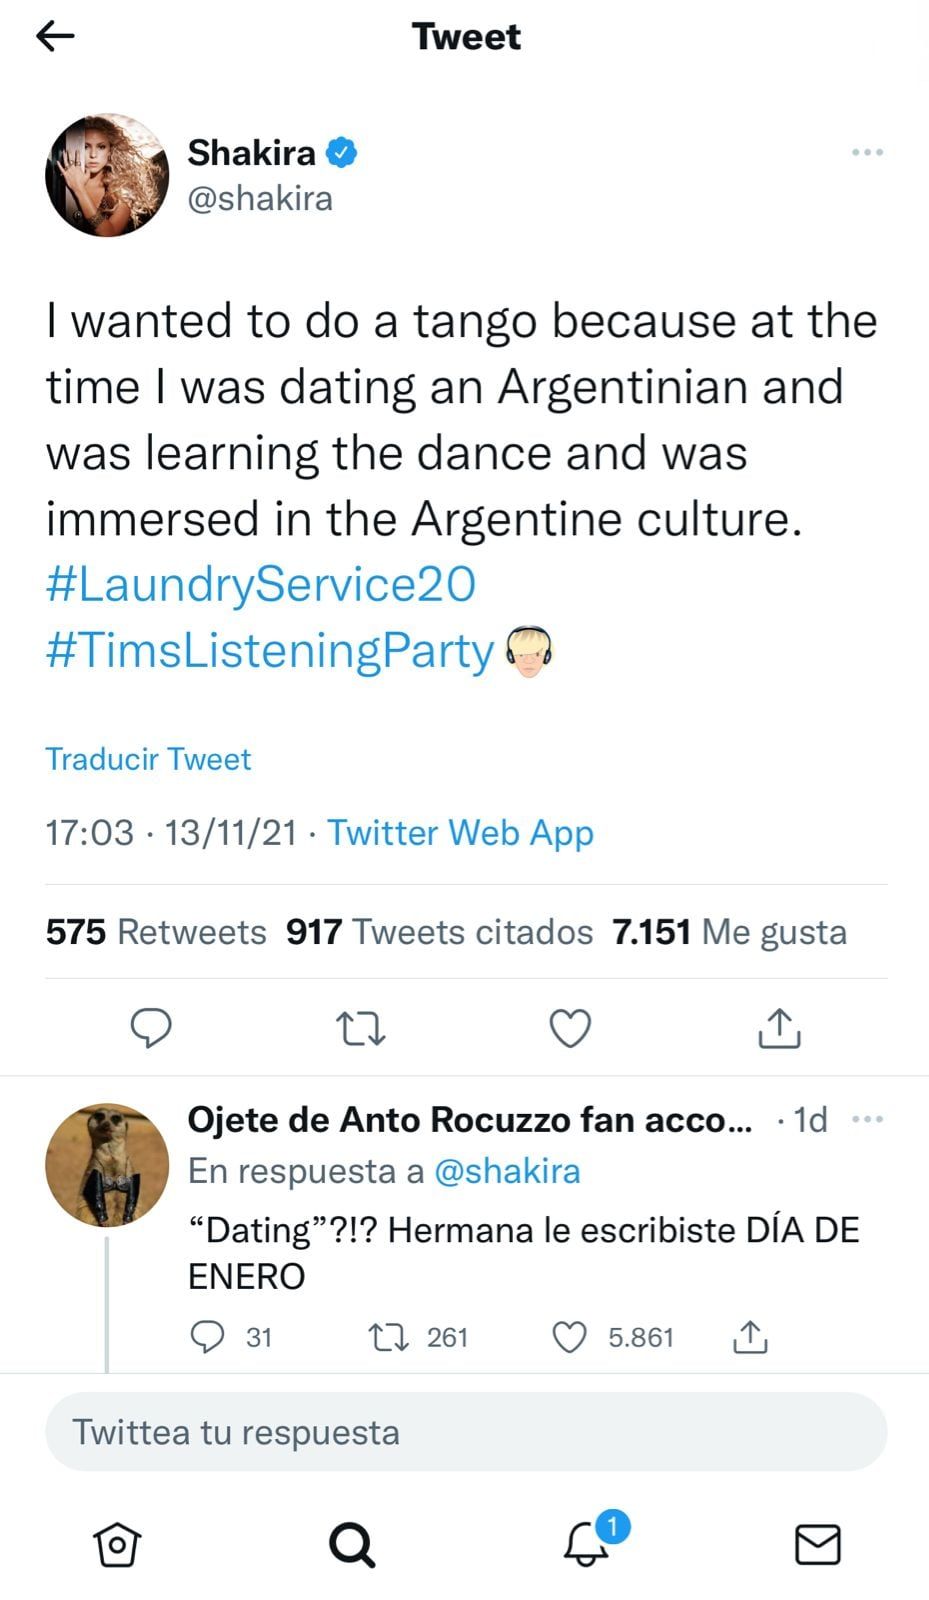The image size is (929, 1600).
Task: Retweet Shakira's tweet using the retweet icon
Action: tap(360, 1027)
